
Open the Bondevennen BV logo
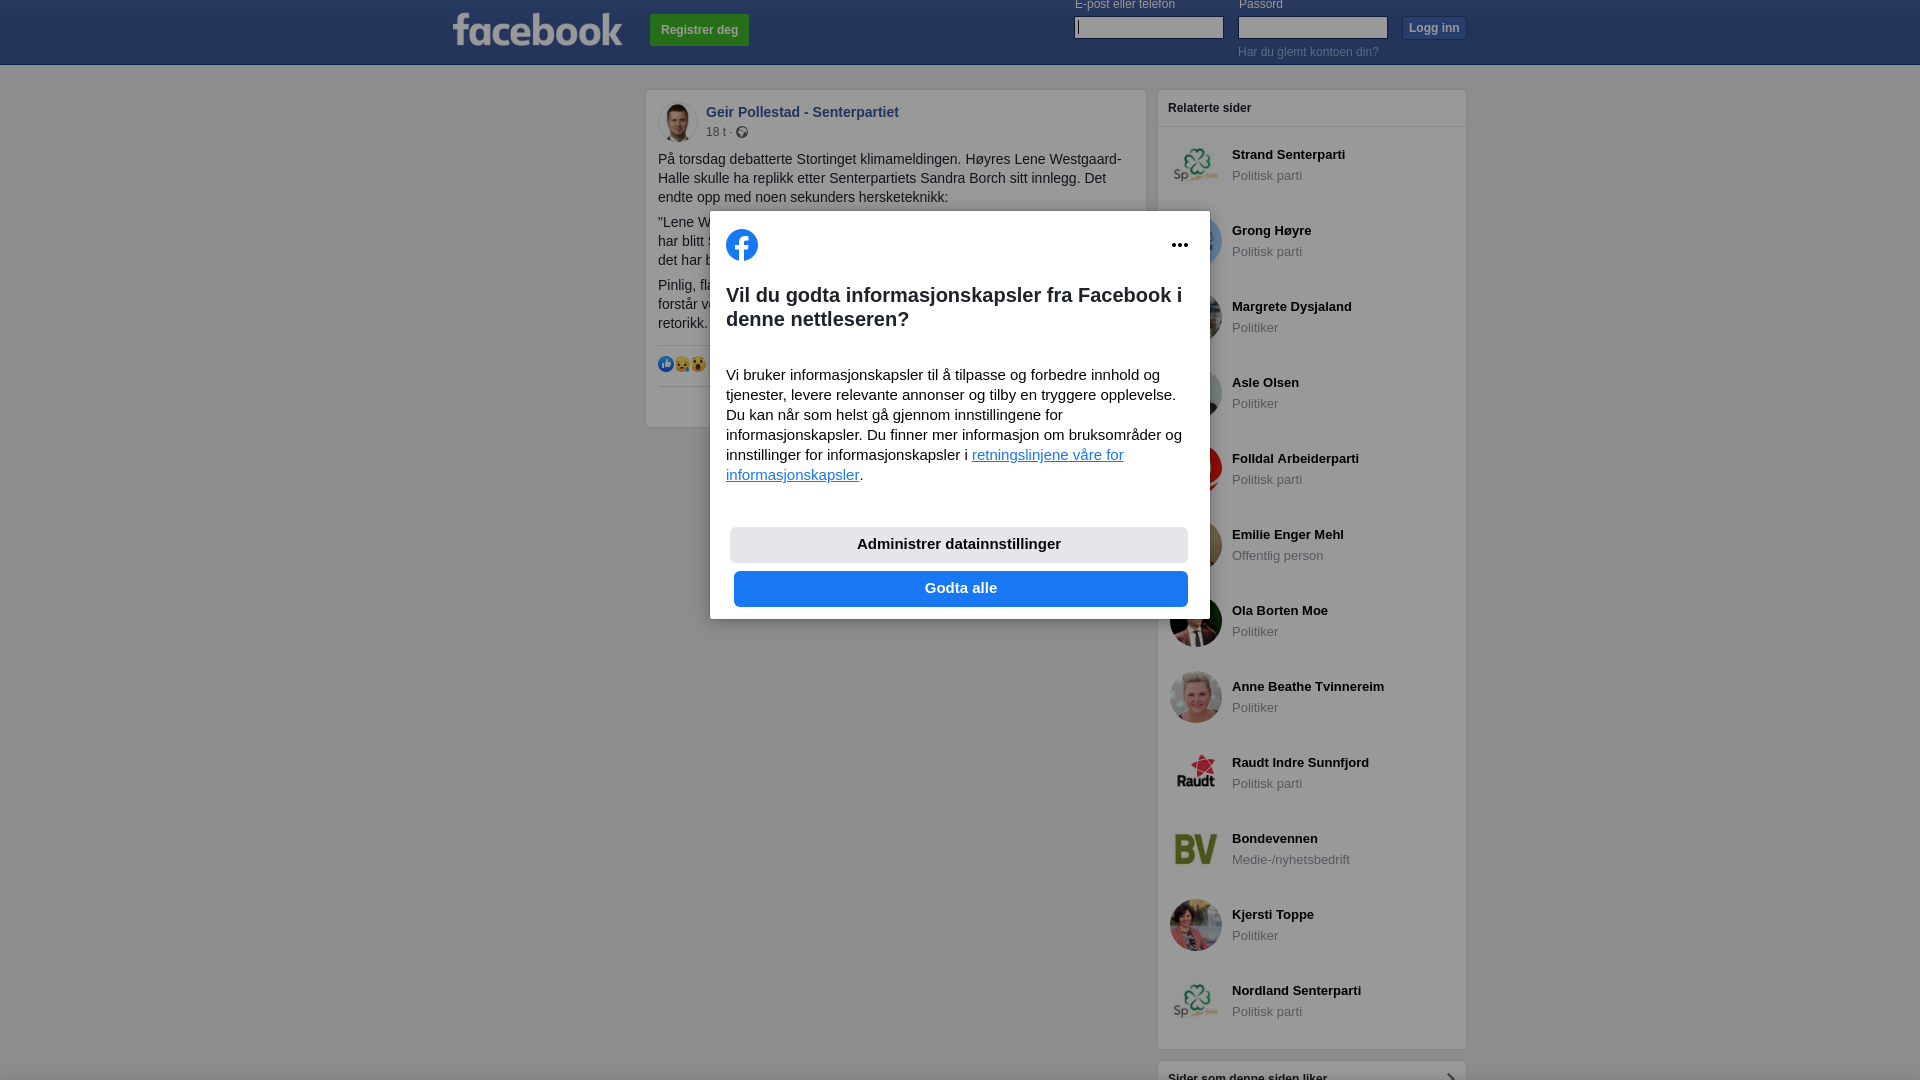1196,849
